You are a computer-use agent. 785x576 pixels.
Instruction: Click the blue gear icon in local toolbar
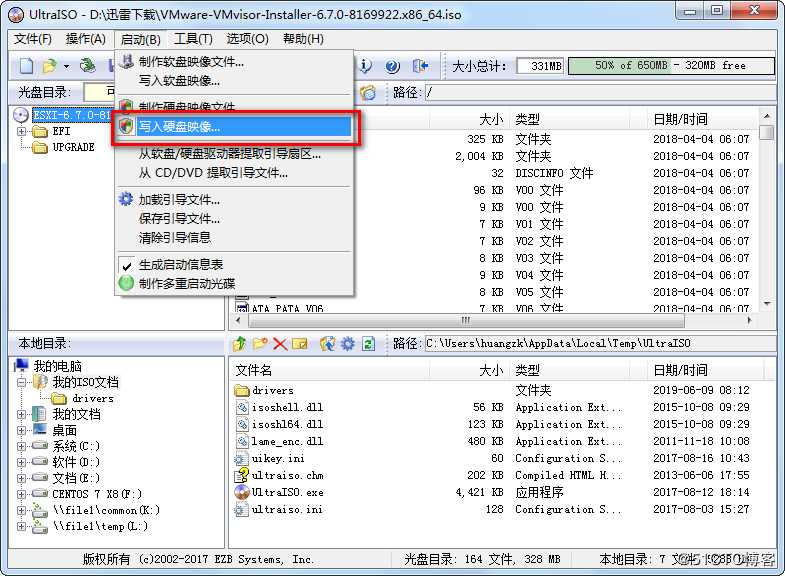tap(348, 343)
